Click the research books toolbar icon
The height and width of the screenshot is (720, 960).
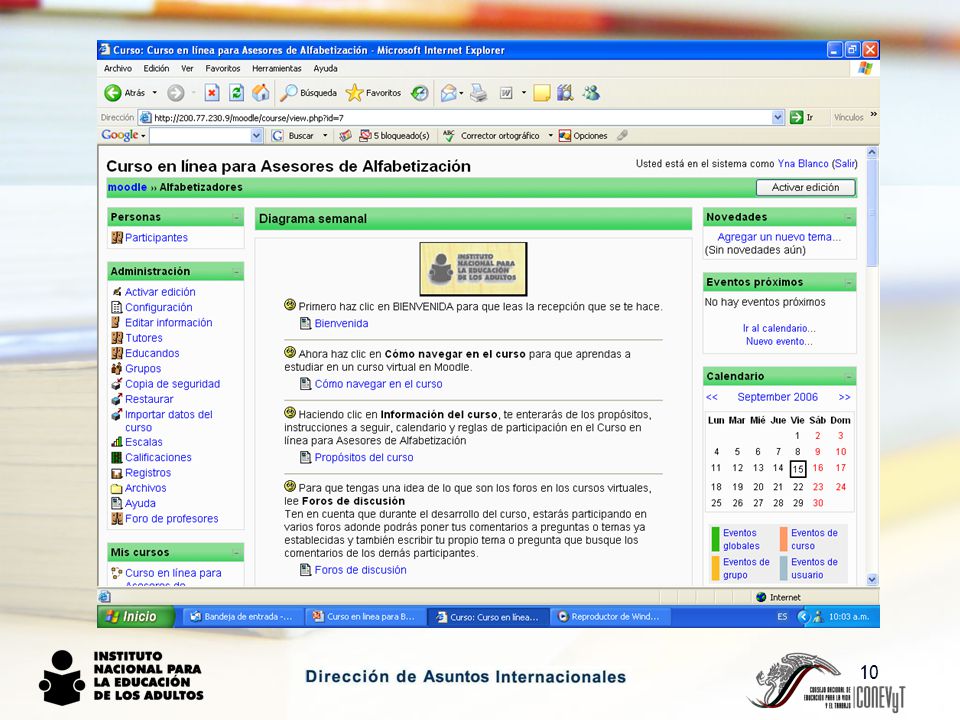point(564,93)
